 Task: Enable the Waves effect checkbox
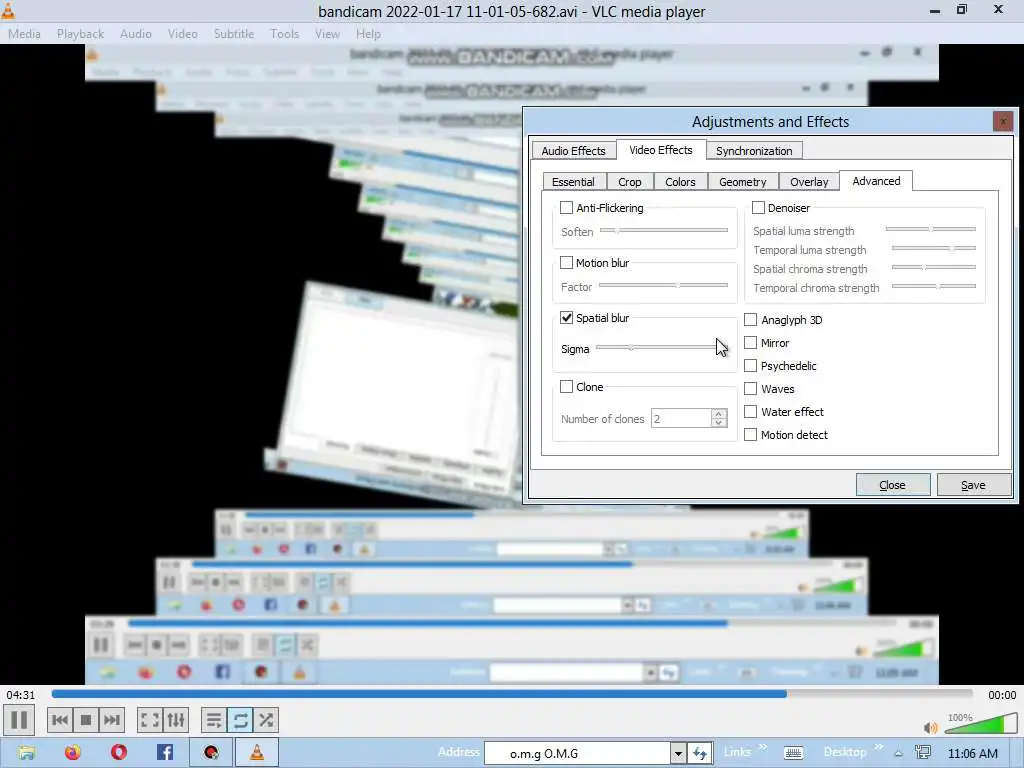(x=750, y=389)
